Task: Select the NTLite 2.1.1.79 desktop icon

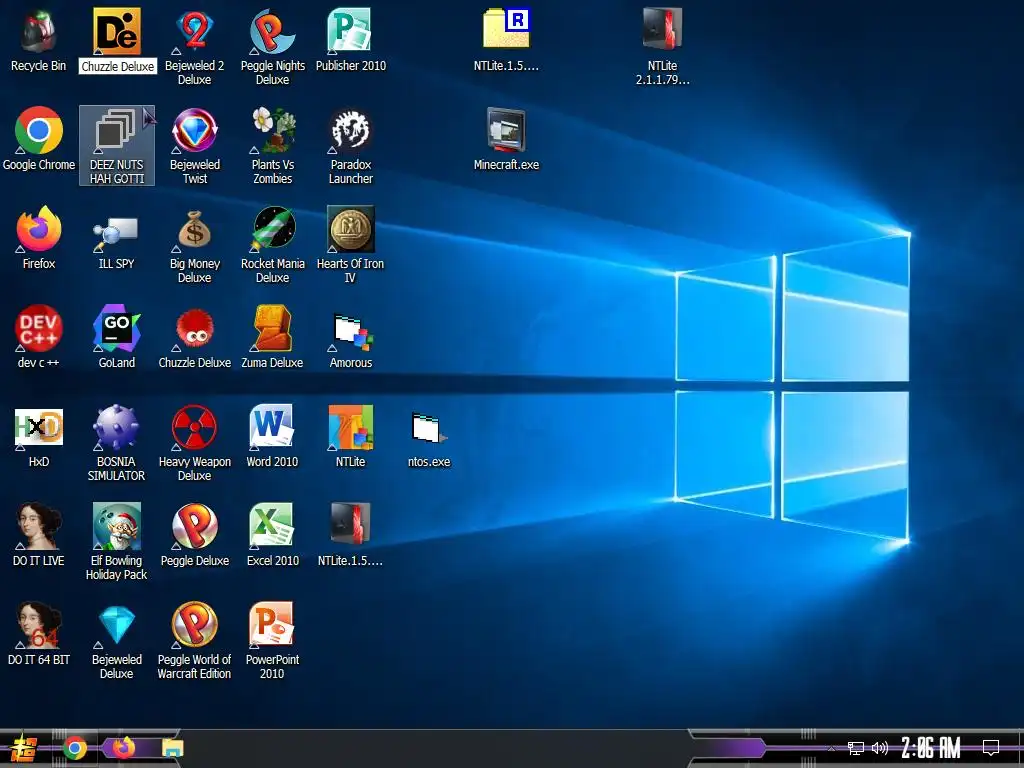Action: 662,46
